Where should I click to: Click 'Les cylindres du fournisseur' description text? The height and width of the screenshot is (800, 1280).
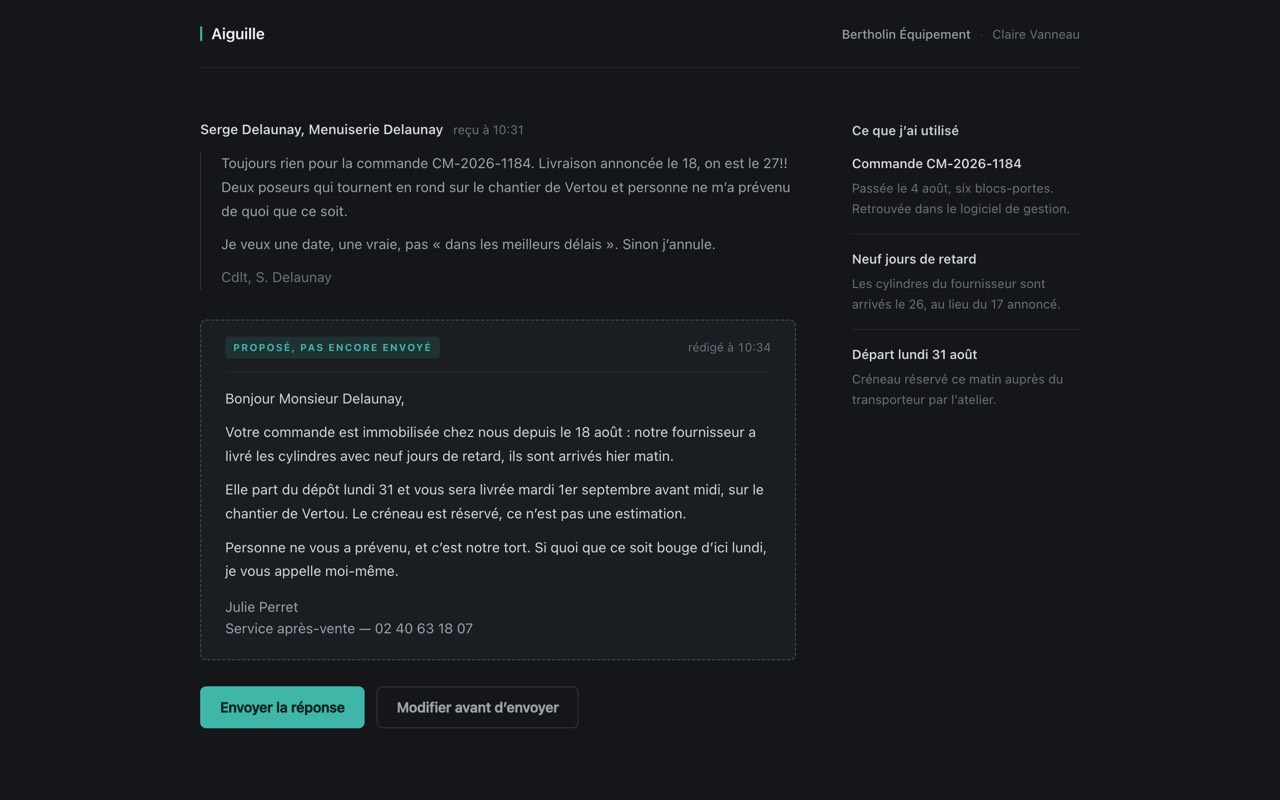[956, 294]
